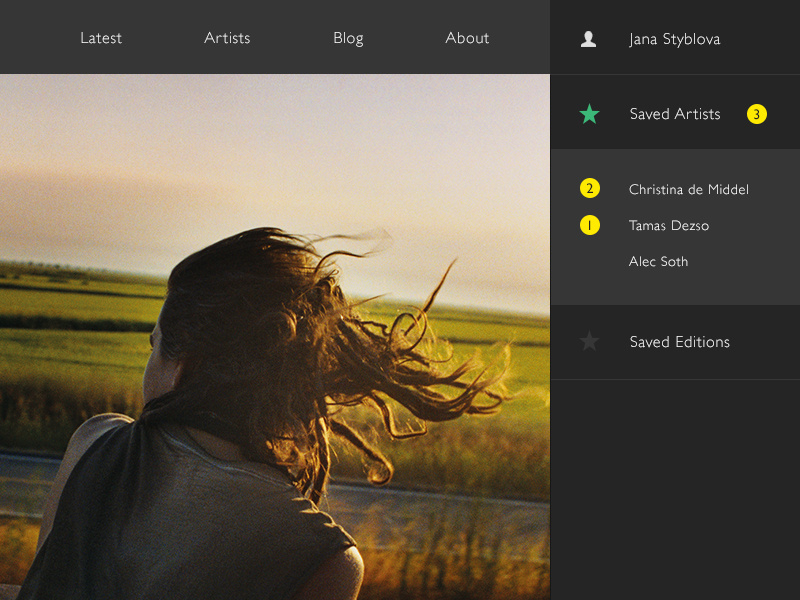Viewport: 800px width, 600px height.
Task: Click the yellow badge numbered 2
Action: [x=590, y=189]
